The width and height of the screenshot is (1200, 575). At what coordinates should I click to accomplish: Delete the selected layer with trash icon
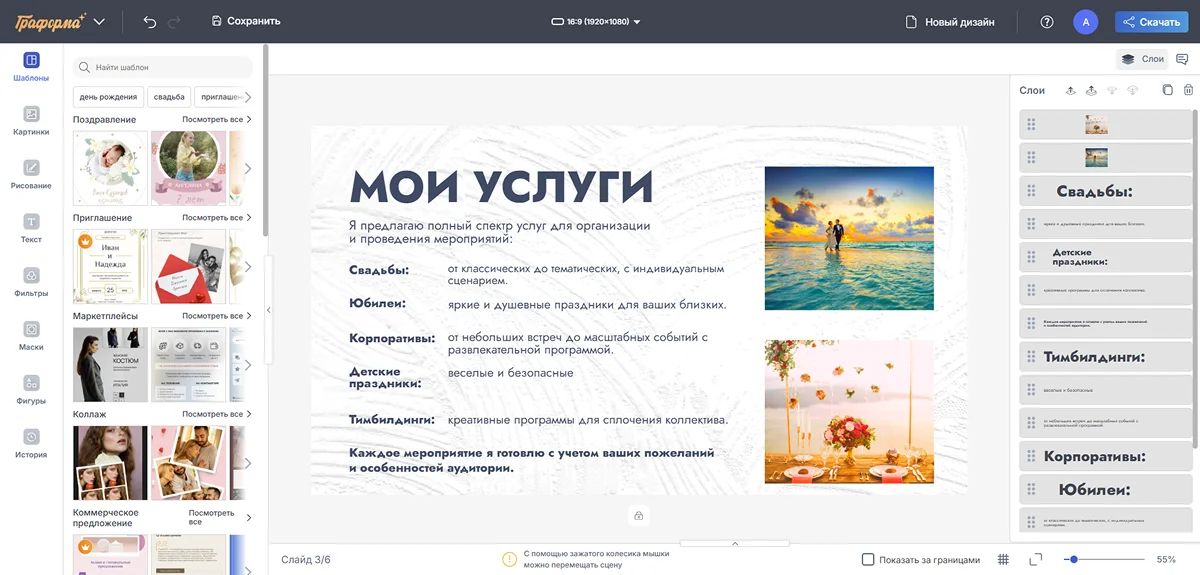1188,90
